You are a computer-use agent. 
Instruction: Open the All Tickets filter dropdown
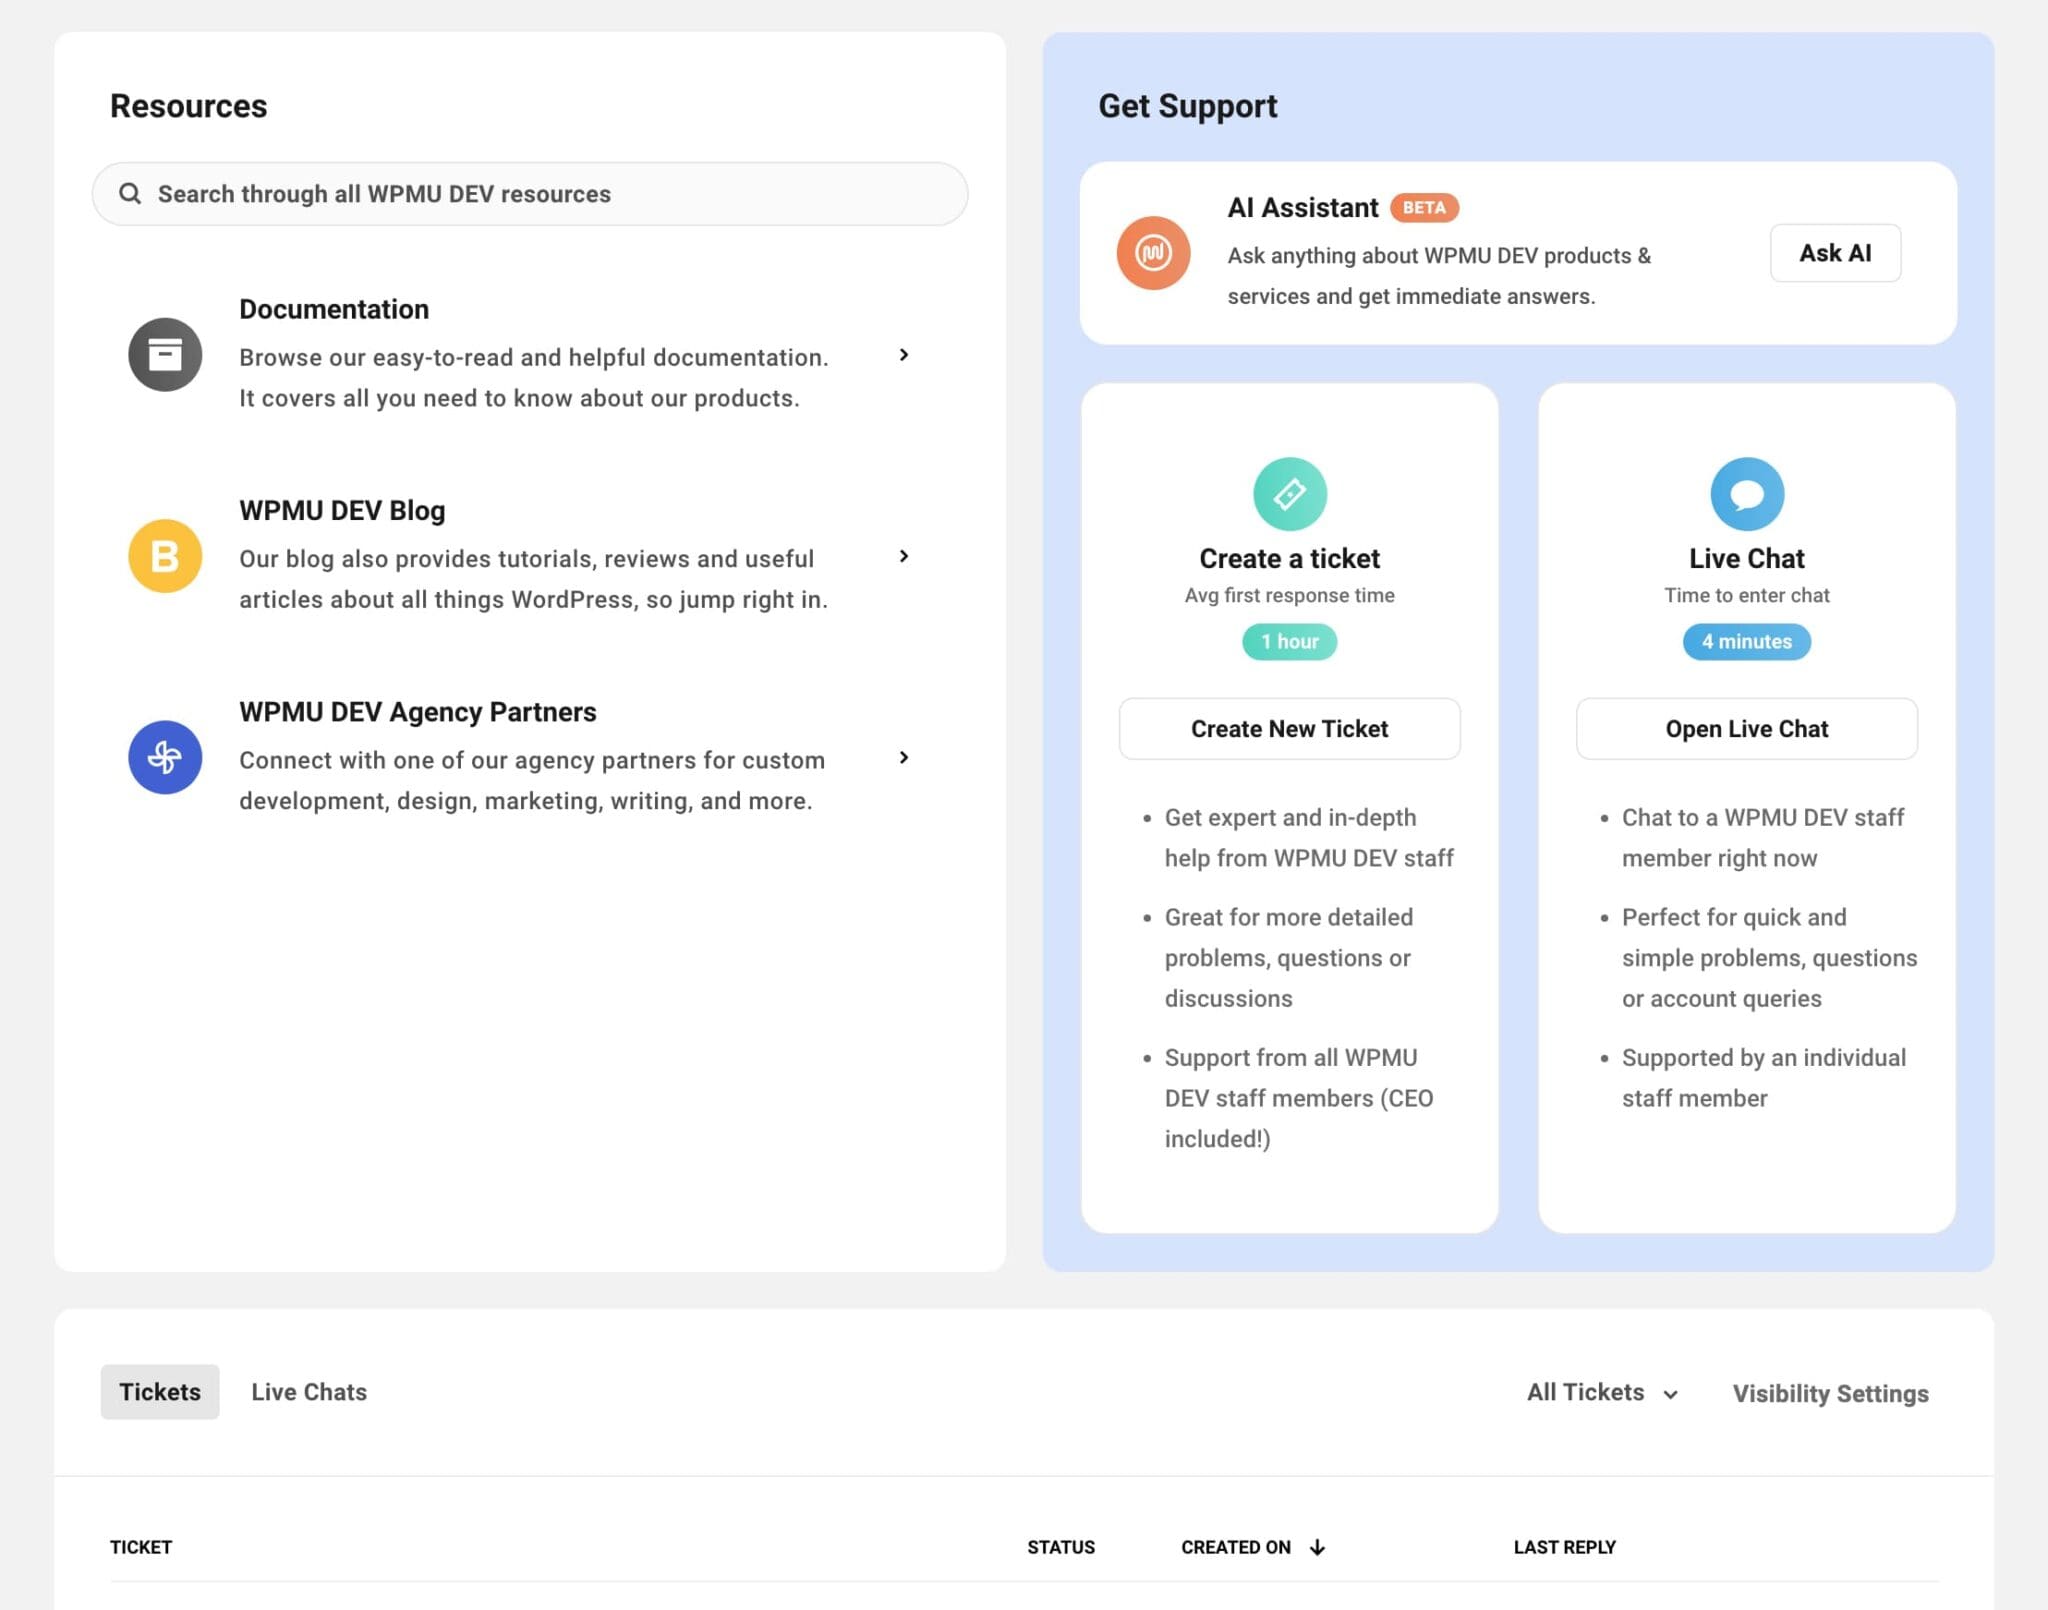(x=1600, y=1391)
